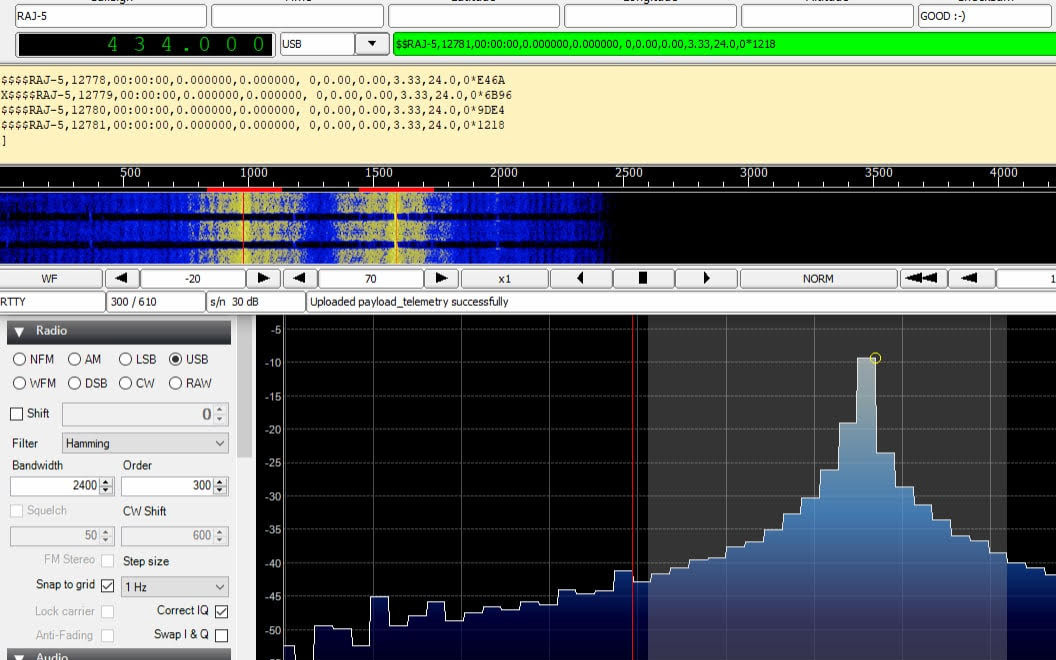1056x660 pixels.
Task: Click right arrow beside the -20 waterfall level
Action: pos(263,278)
